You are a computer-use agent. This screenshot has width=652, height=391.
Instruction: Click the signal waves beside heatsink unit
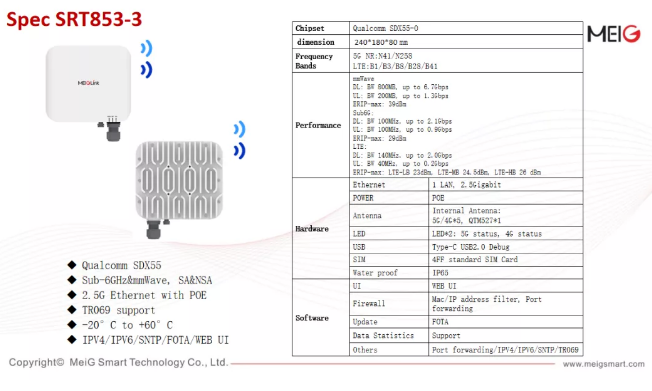pyautogui.click(x=240, y=140)
